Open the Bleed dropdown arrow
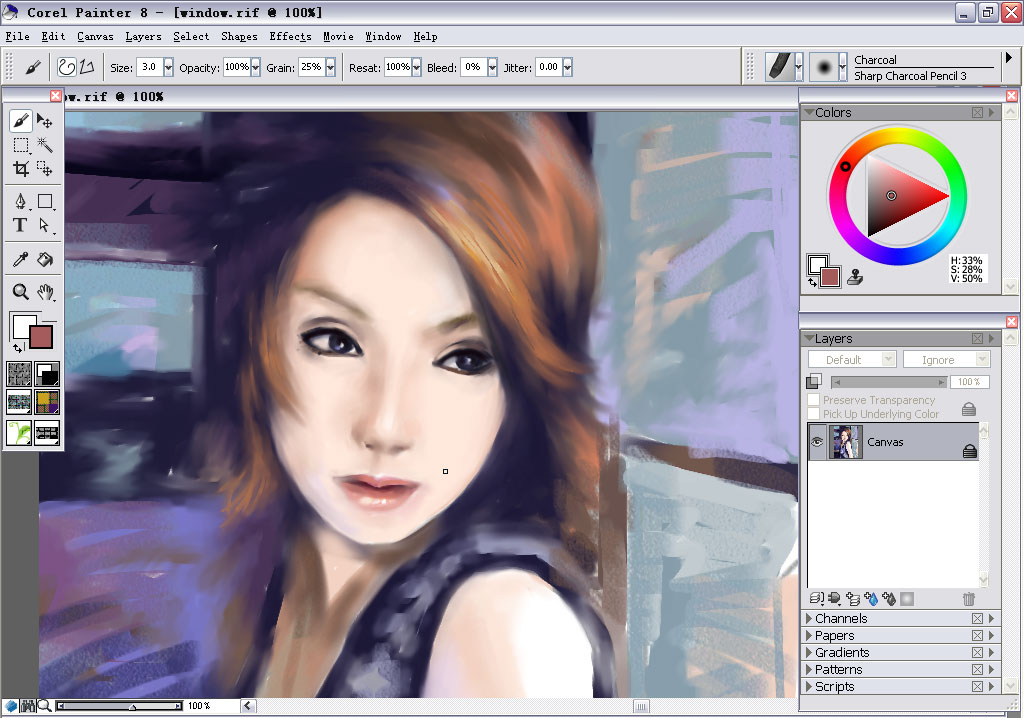The height and width of the screenshot is (718, 1024). pyautogui.click(x=492, y=67)
